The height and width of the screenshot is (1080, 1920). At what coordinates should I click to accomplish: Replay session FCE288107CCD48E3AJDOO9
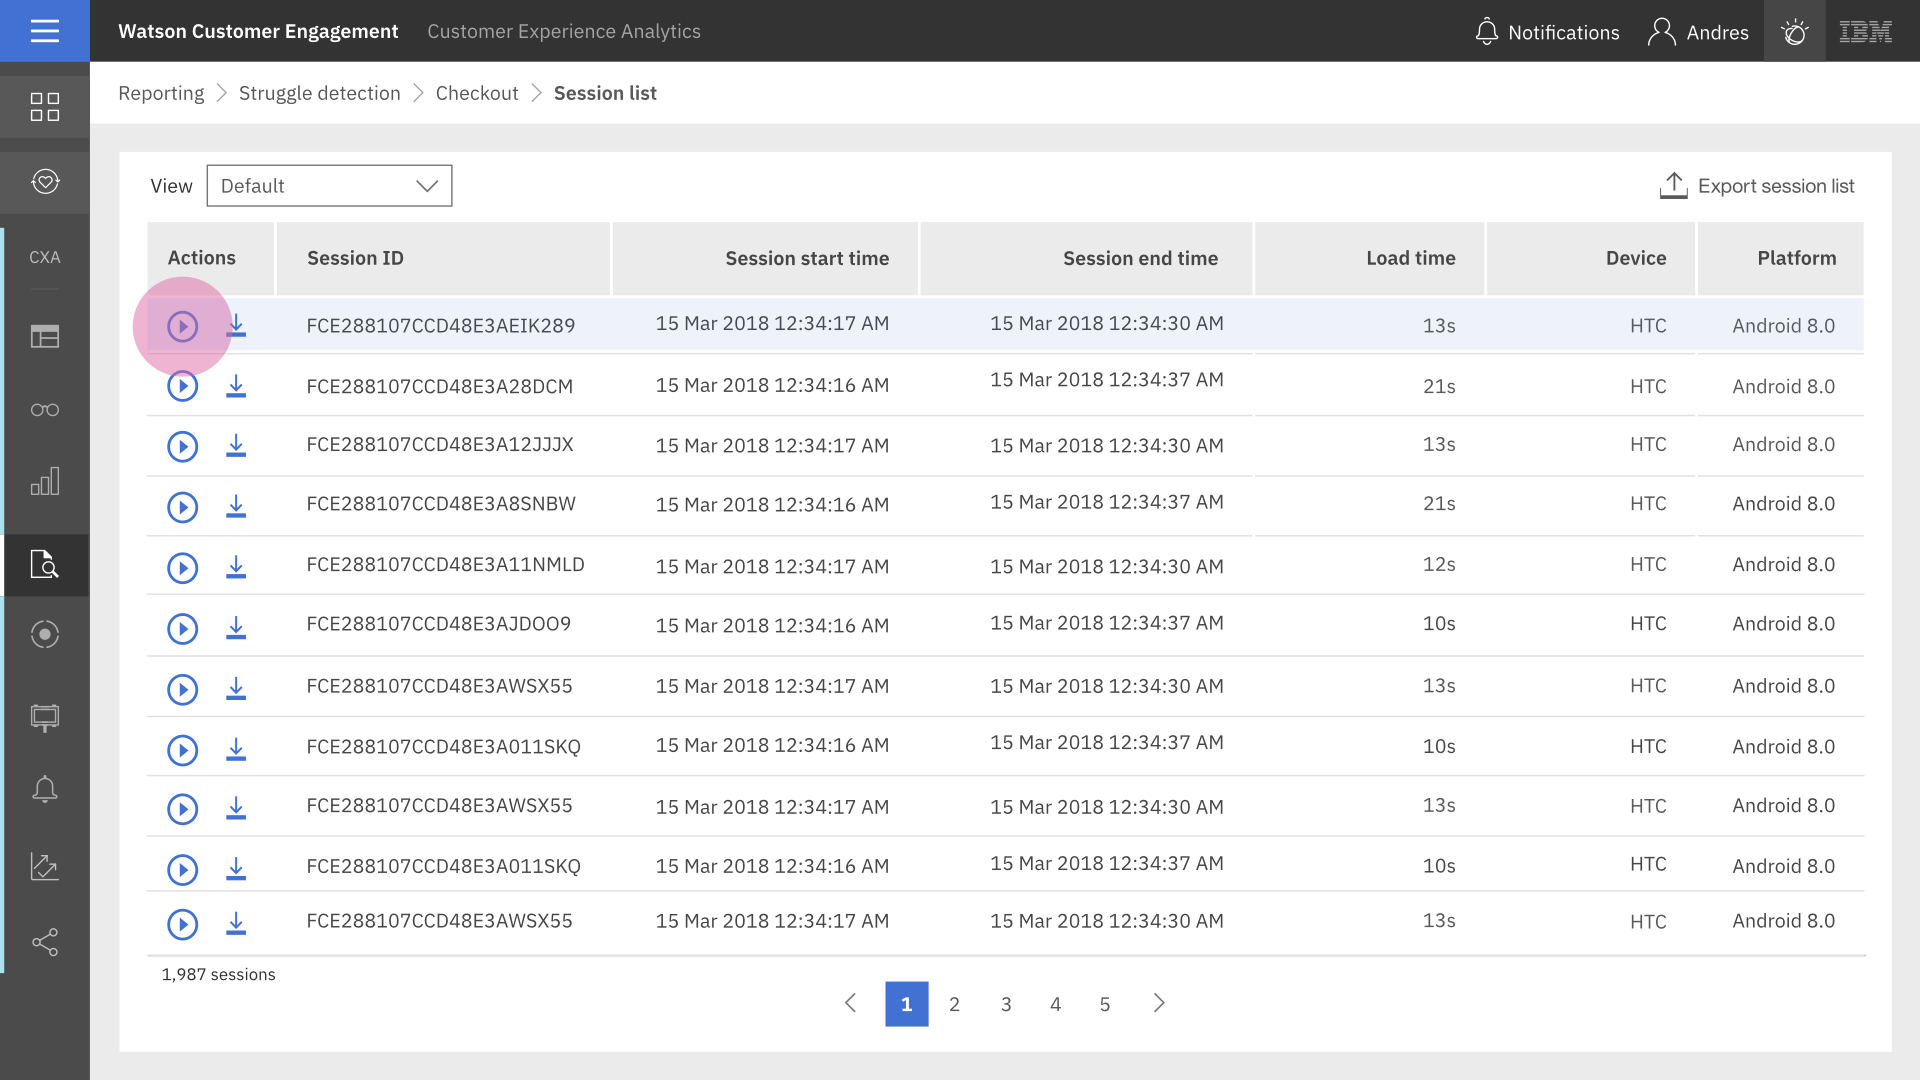coord(182,628)
